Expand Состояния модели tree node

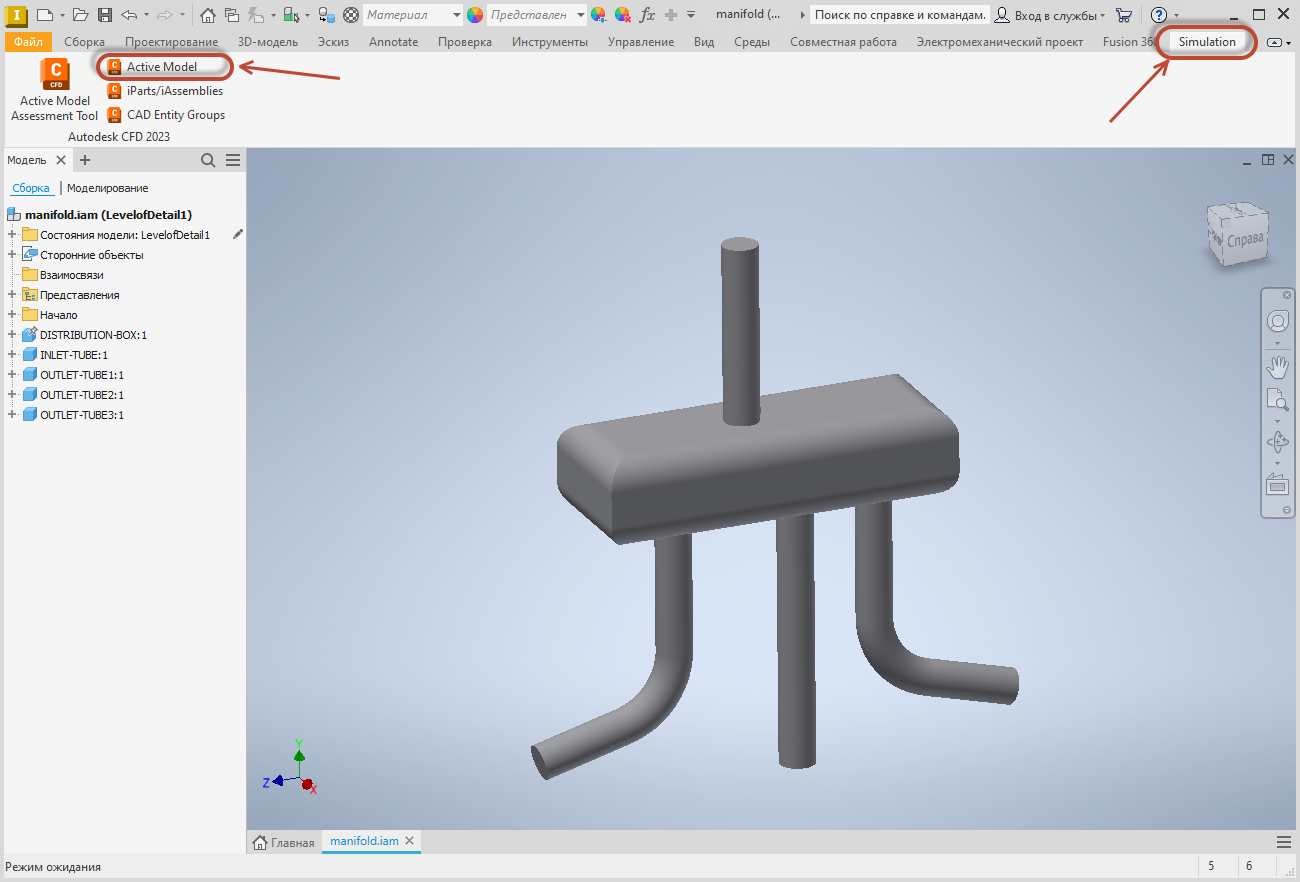12,235
